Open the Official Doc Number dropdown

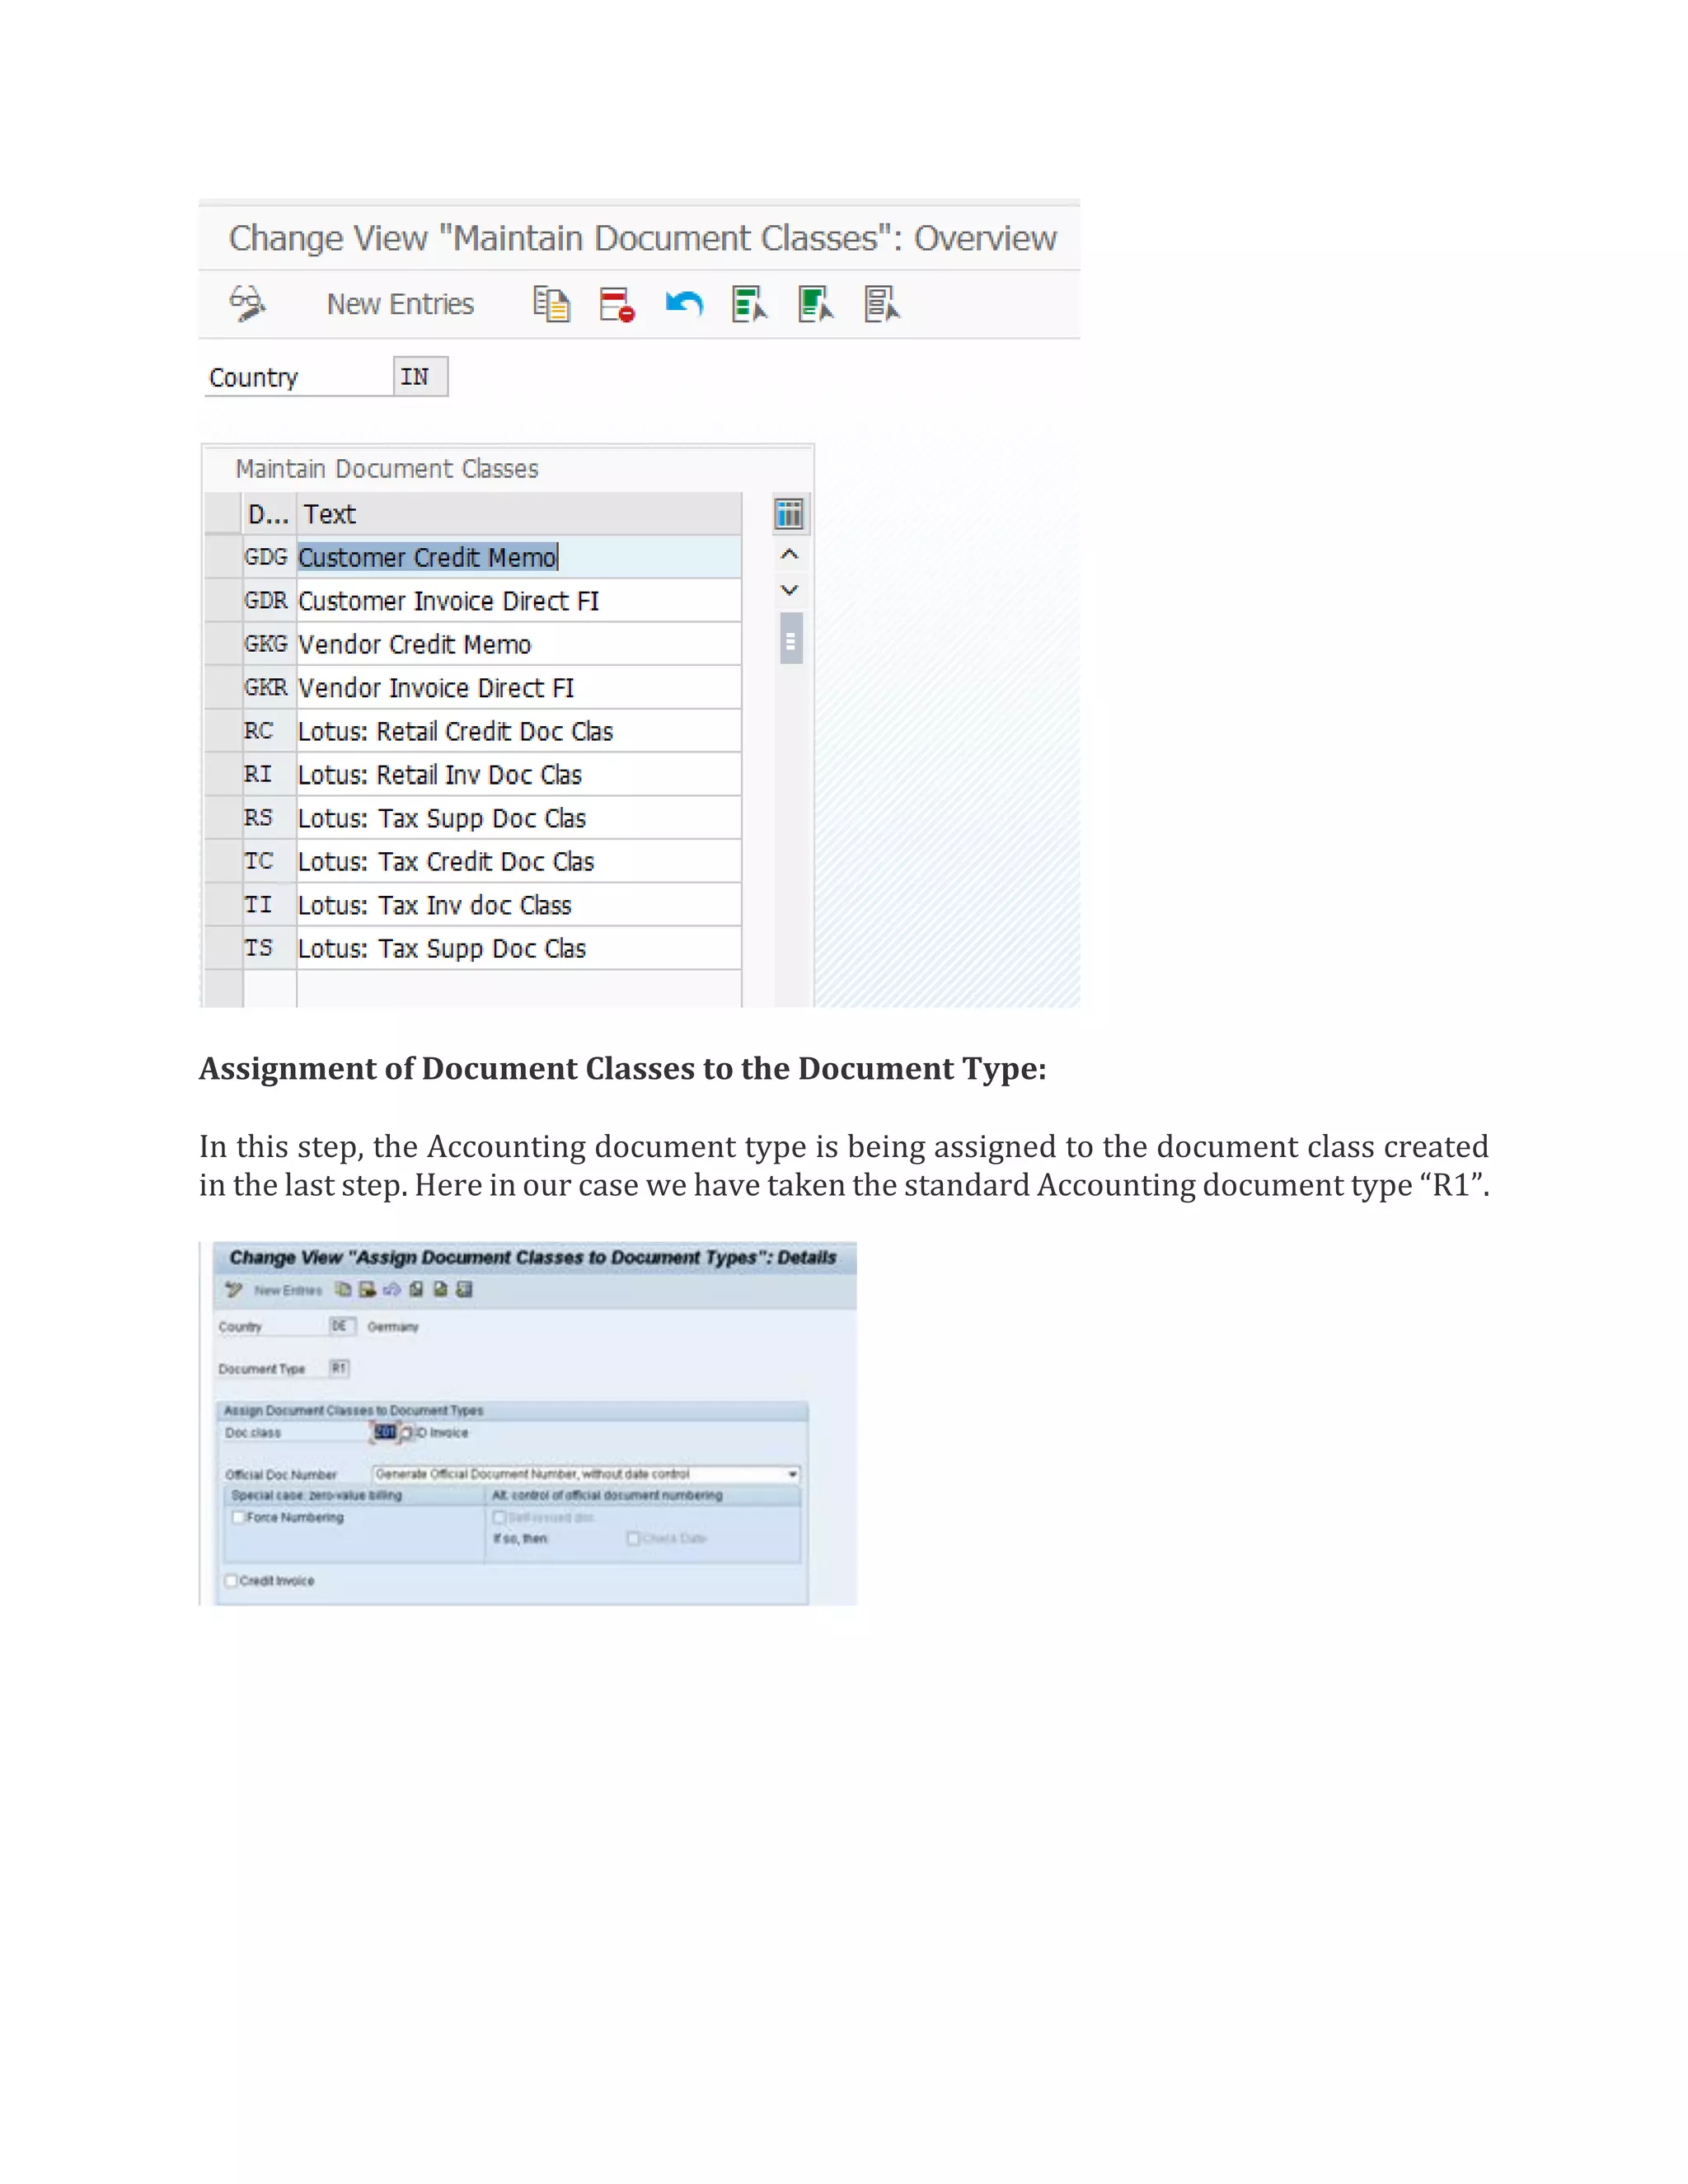(x=793, y=1474)
